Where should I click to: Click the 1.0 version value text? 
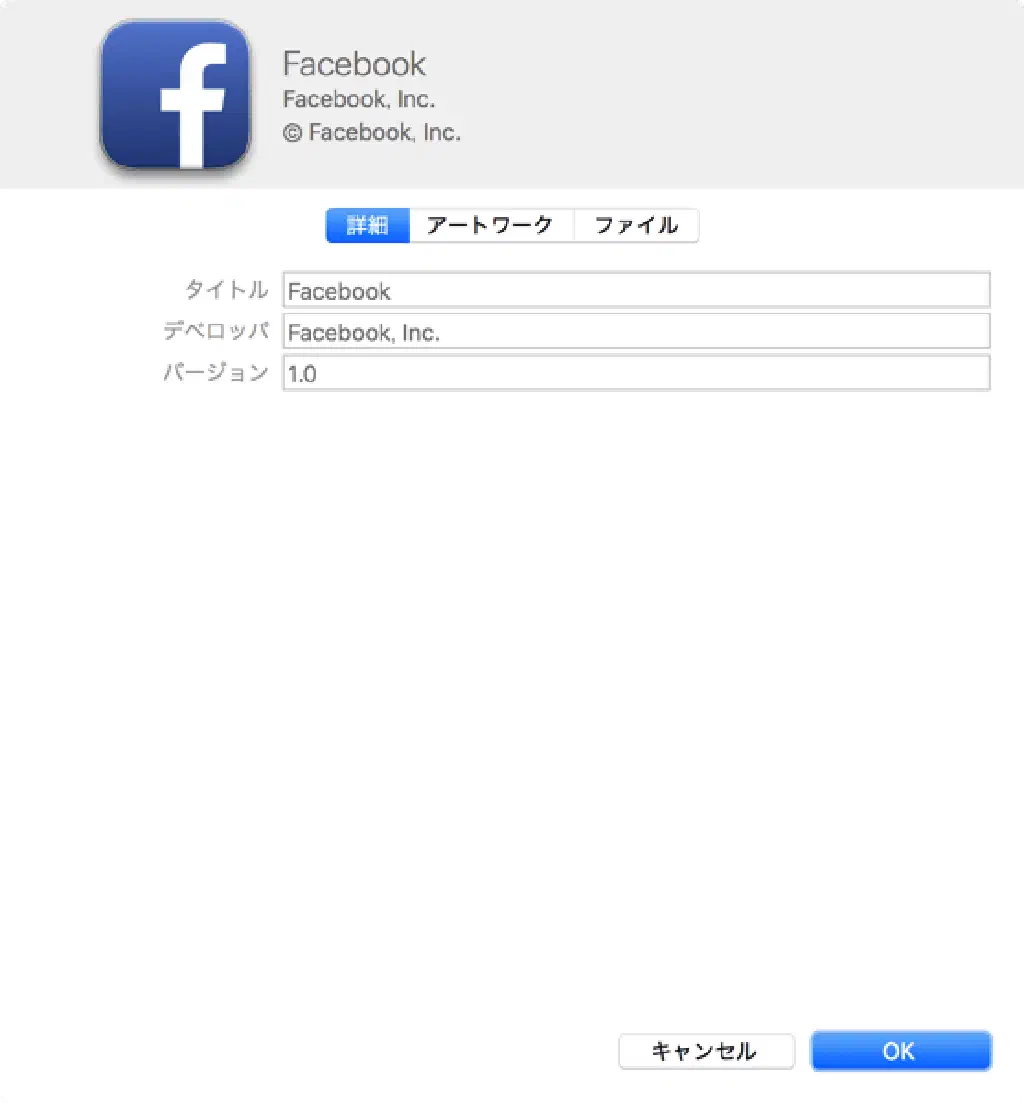(x=302, y=374)
